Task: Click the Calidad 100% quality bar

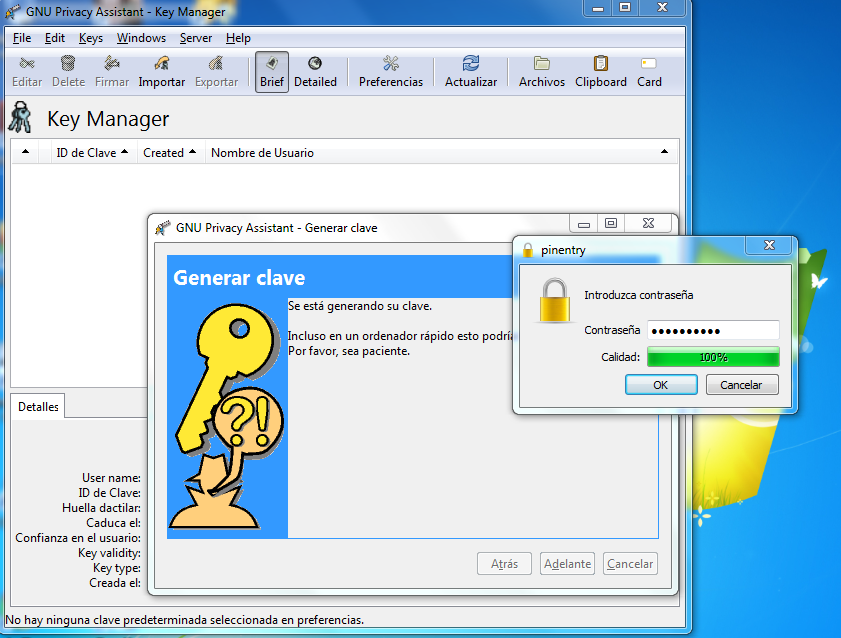Action: tap(713, 357)
